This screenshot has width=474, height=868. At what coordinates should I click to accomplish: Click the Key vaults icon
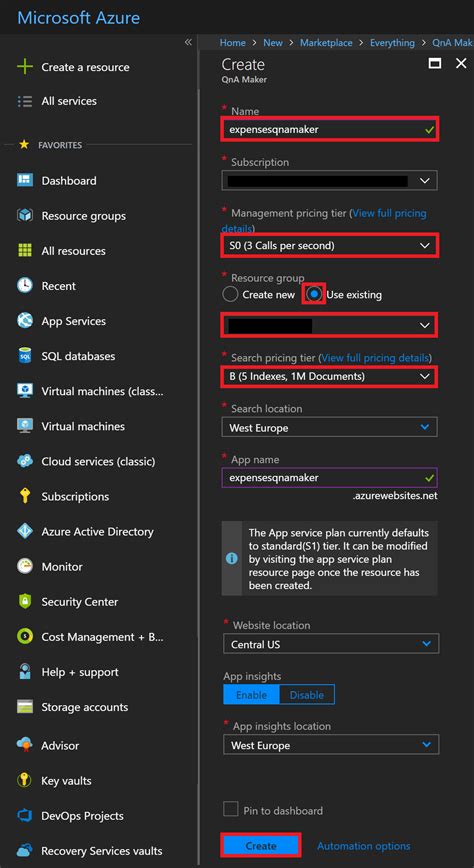[25, 781]
